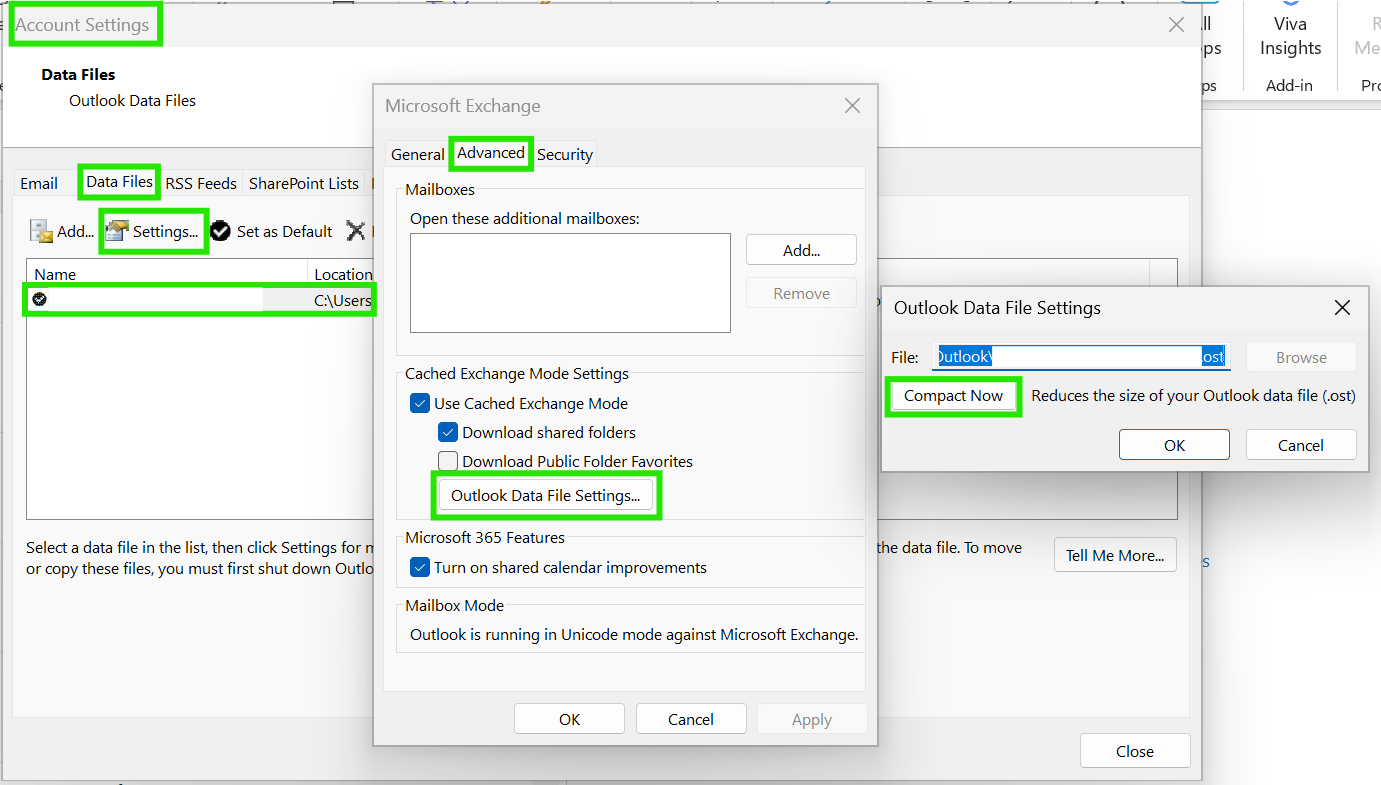Open the RSS Feeds tab
This screenshot has height=785, width=1381.
[x=201, y=183]
